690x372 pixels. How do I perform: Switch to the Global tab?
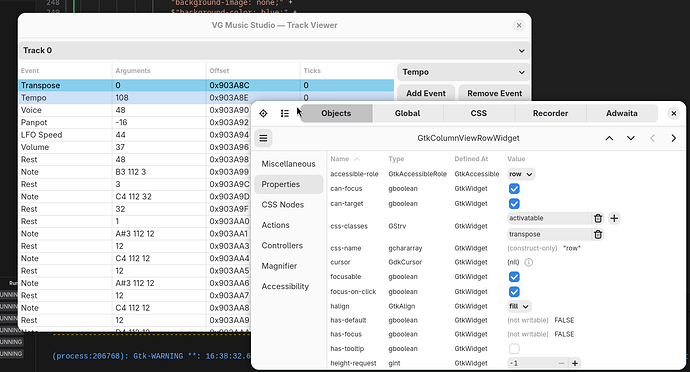(407, 114)
